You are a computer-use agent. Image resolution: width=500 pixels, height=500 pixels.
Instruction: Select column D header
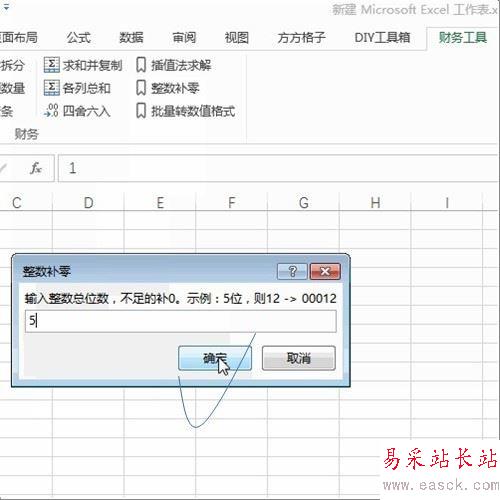coord(88,202)
